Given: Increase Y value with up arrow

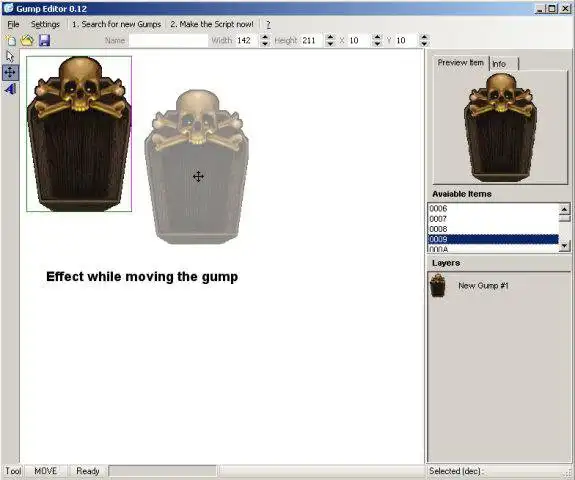Looking at the screenshot, I should pyautogui.click(x=424, y=37).
